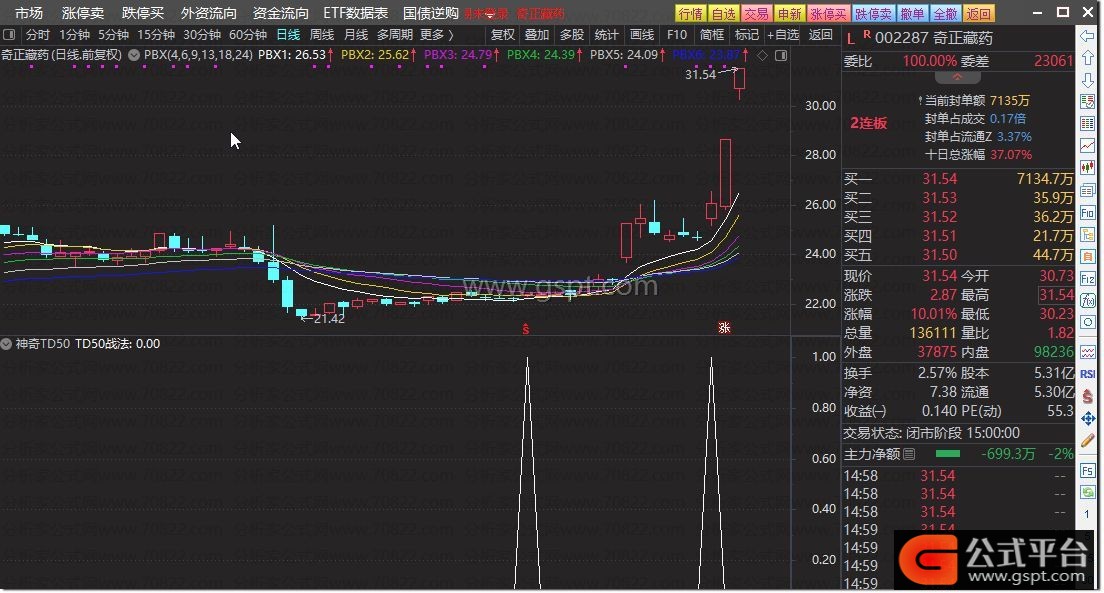This screenshot has width=1104, height=593.
Task: Switch to 30分钟 period tab
Action: pyautogui.click(x=202, y=35)
